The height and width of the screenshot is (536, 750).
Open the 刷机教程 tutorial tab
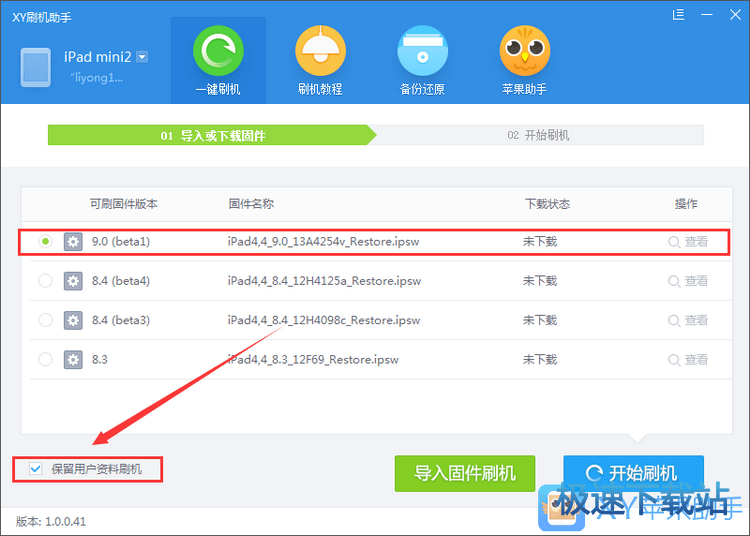(320, 60)
